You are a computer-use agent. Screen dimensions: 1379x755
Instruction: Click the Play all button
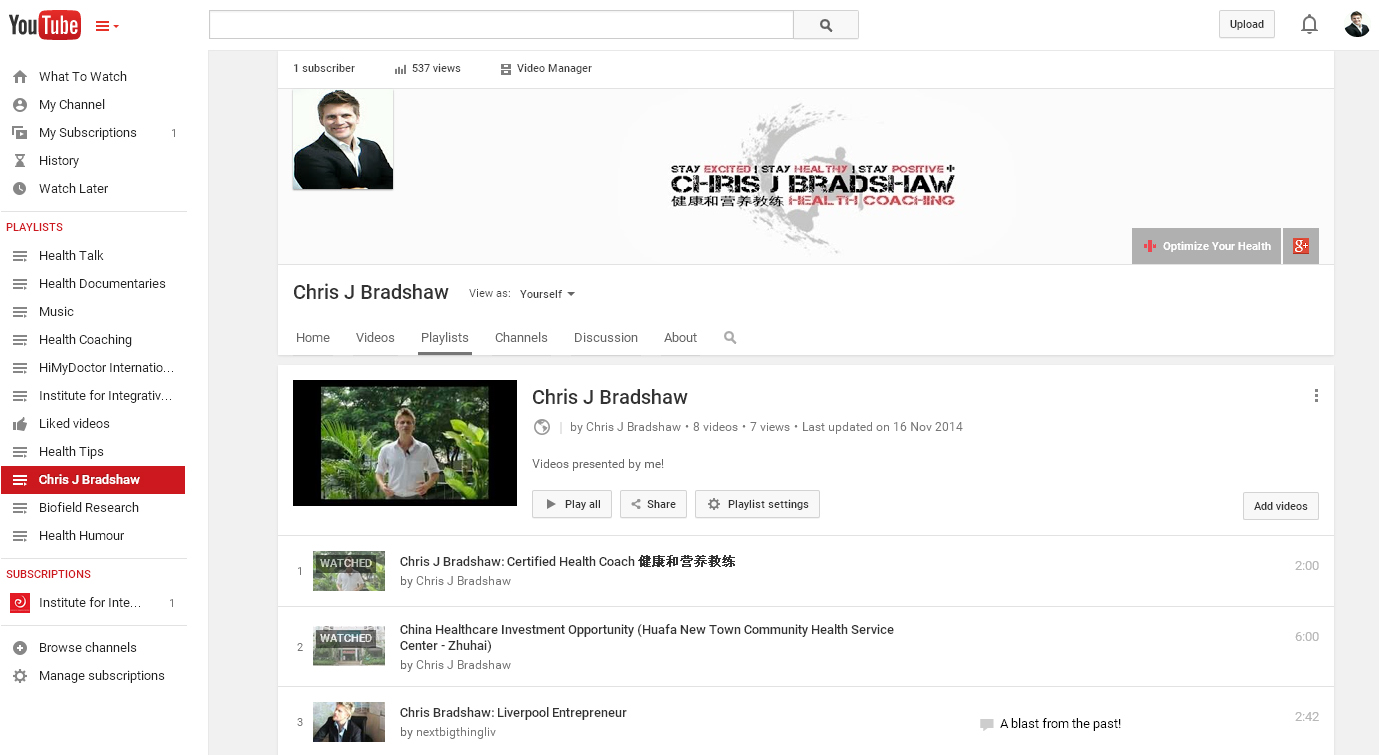coord(572,504)
